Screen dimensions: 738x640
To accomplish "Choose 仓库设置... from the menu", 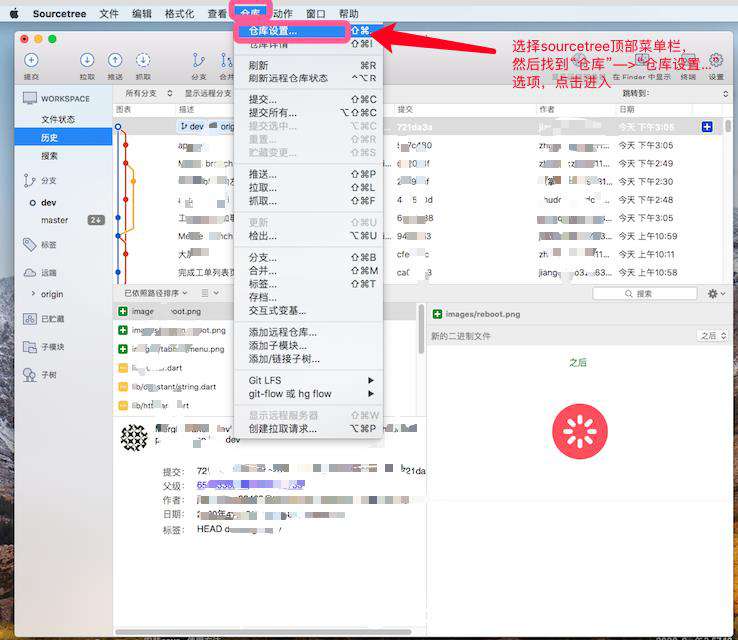I will click(308, 31).
